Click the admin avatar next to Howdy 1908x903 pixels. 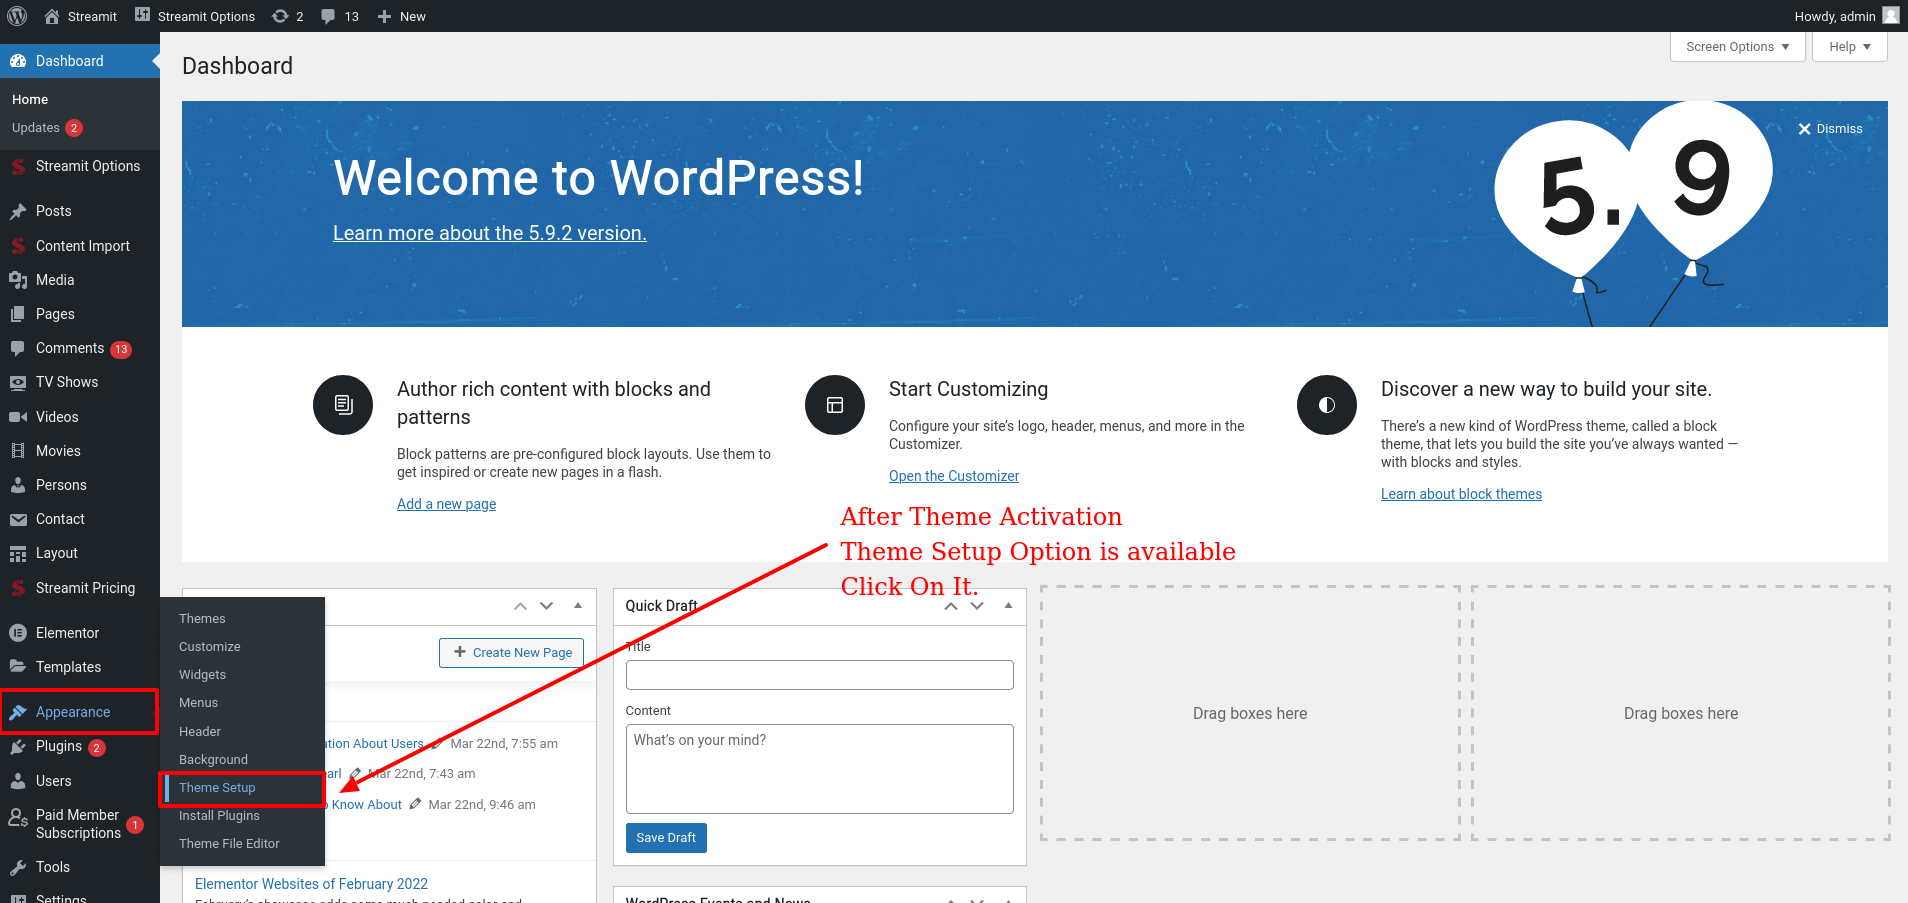[1890, 15]
